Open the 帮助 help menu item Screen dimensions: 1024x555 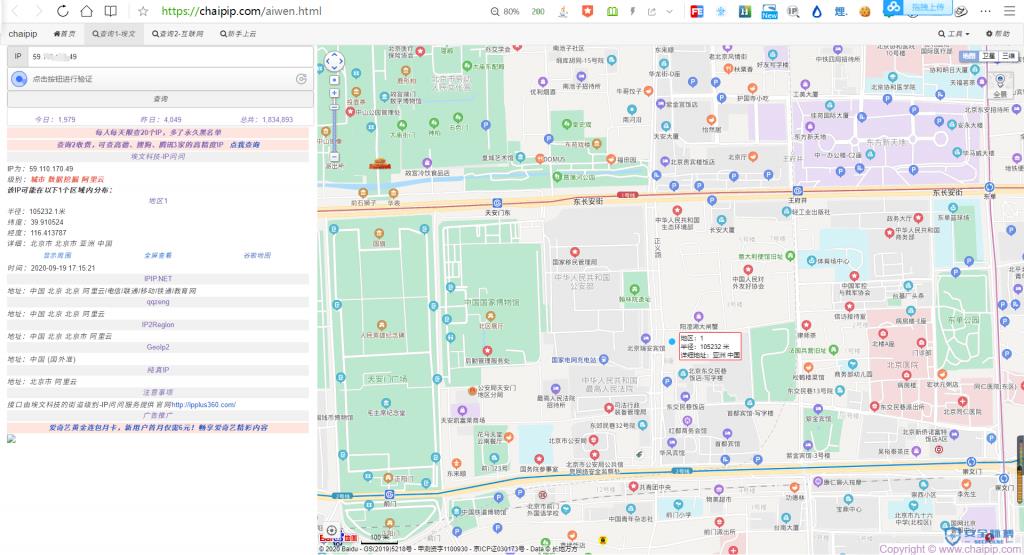tap(998, 34)
